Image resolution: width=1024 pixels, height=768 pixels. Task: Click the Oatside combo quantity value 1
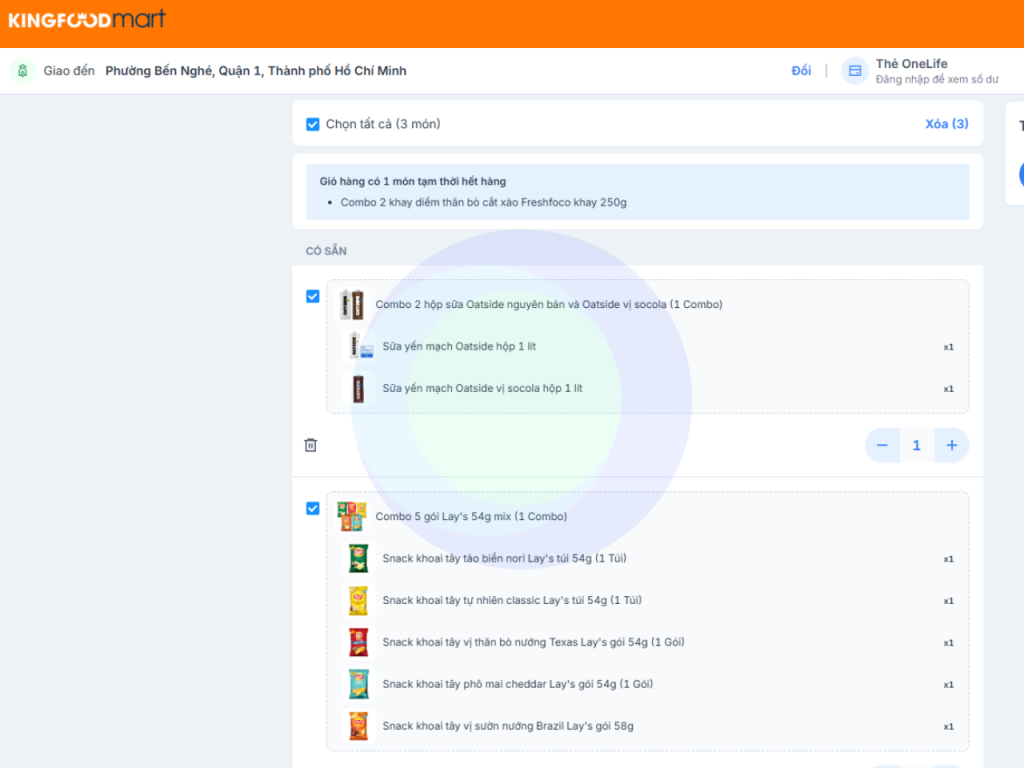(917, 445)
